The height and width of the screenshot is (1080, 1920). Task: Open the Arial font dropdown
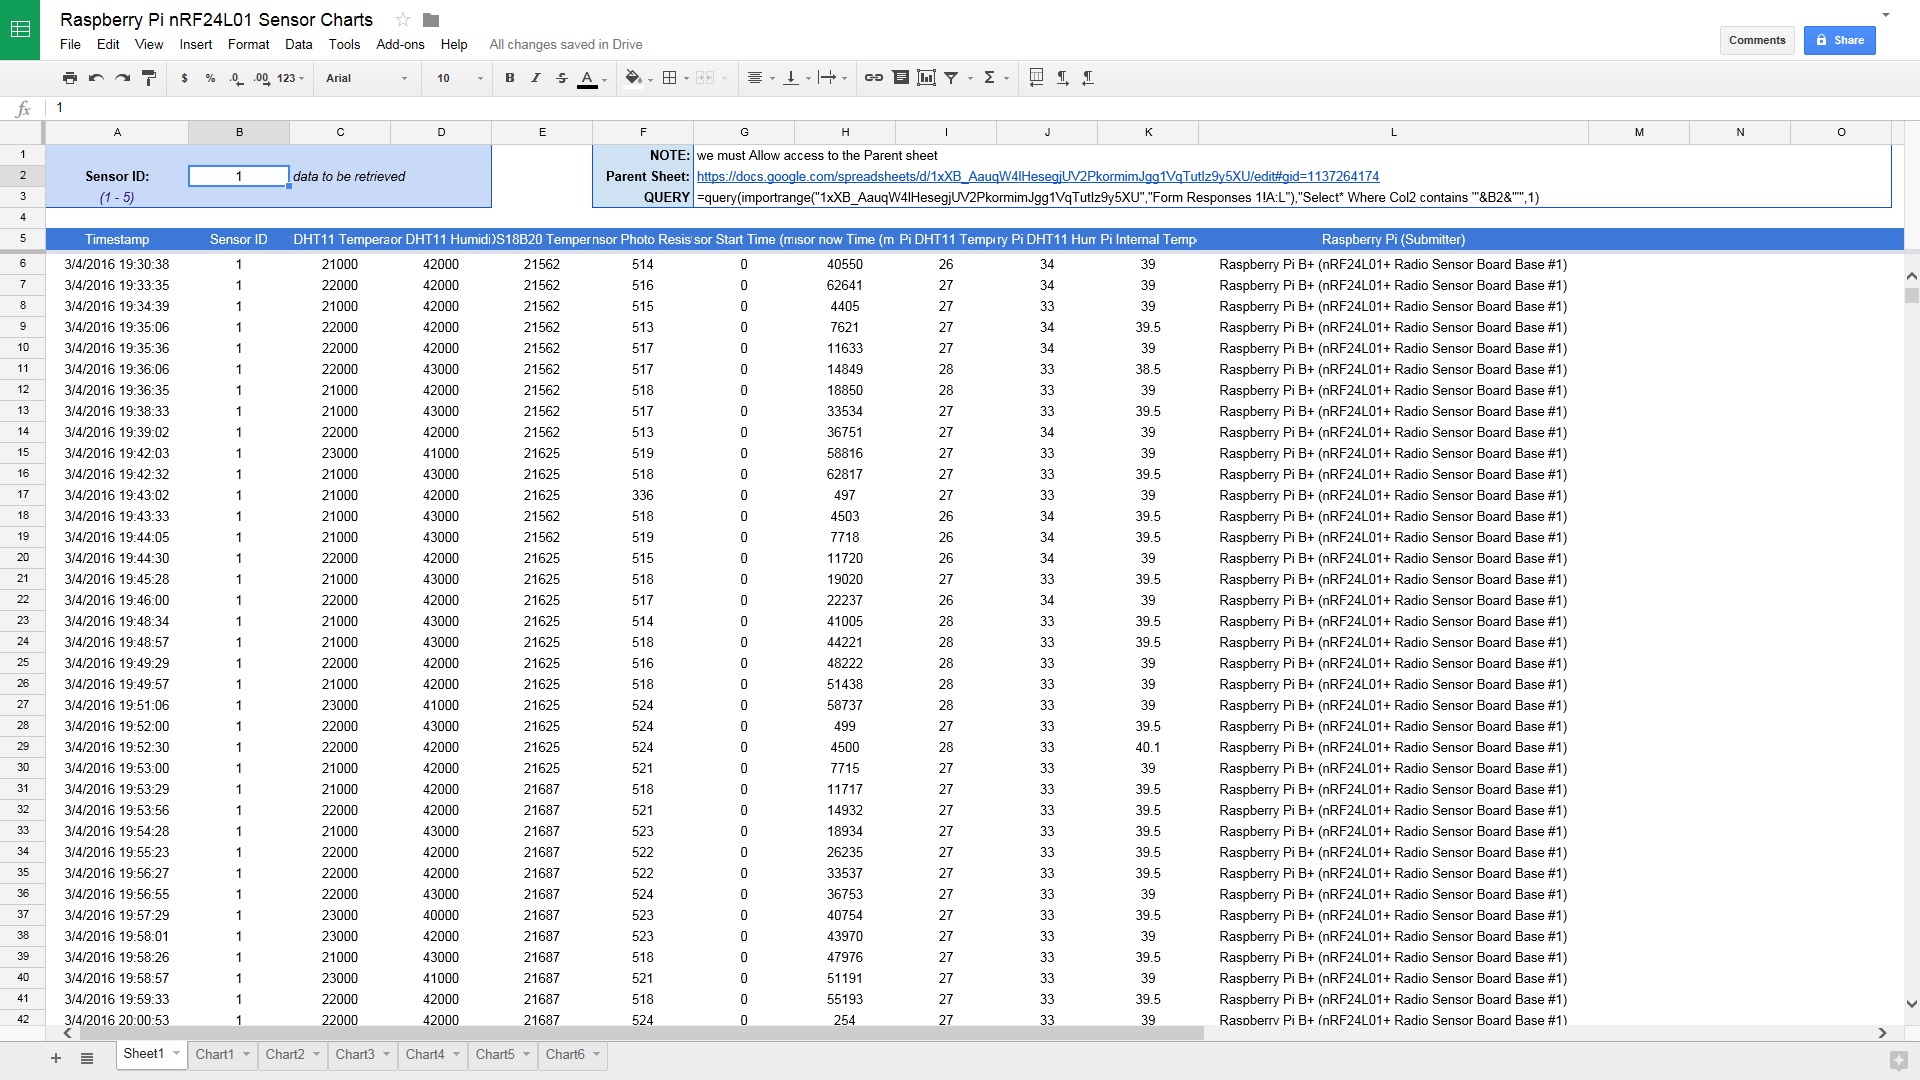click(366, 78)
